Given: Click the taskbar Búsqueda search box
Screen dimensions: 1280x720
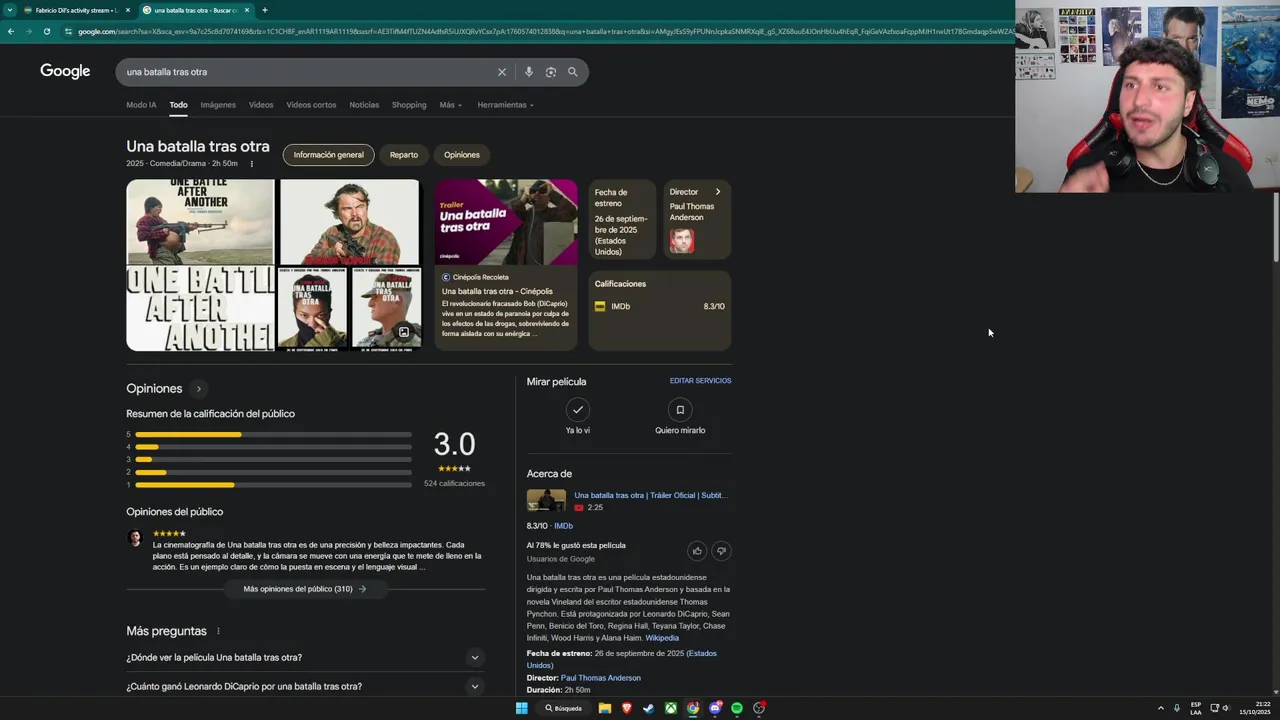Looking at the screenshot, I should pyautogui.click(x=563, y=708).
